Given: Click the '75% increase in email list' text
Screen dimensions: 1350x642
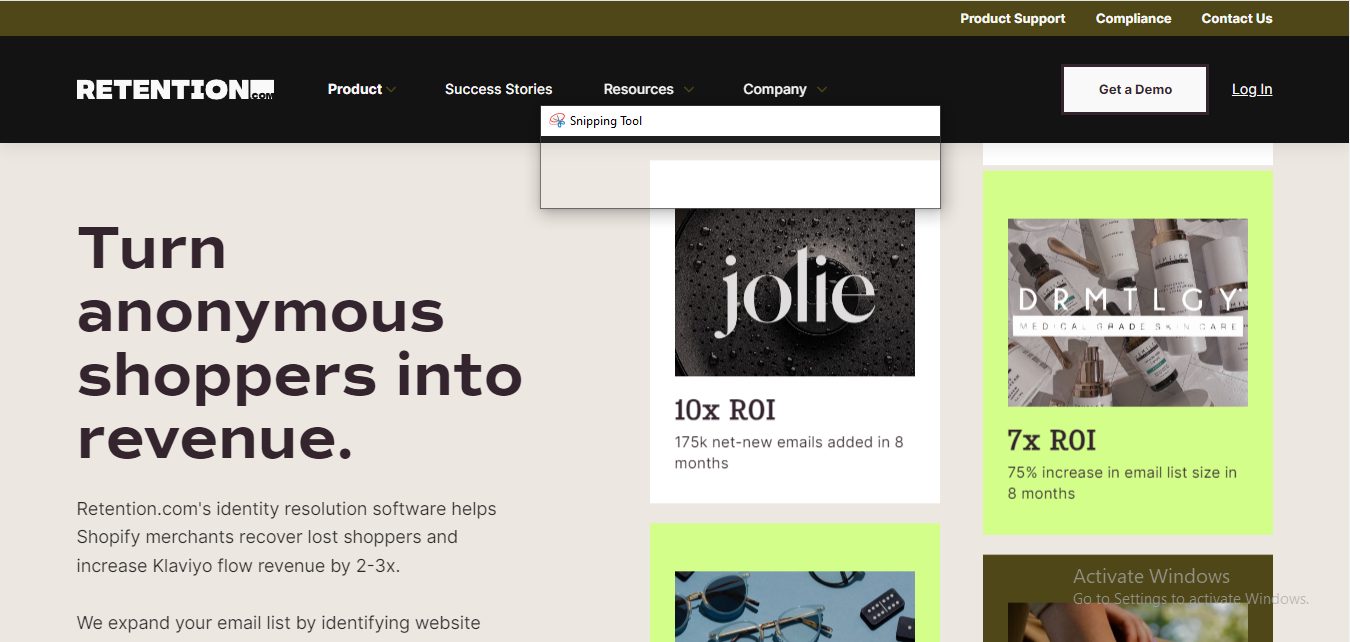Looking at the screenshot, I should pyautogui.click(x=1122, y=483).
